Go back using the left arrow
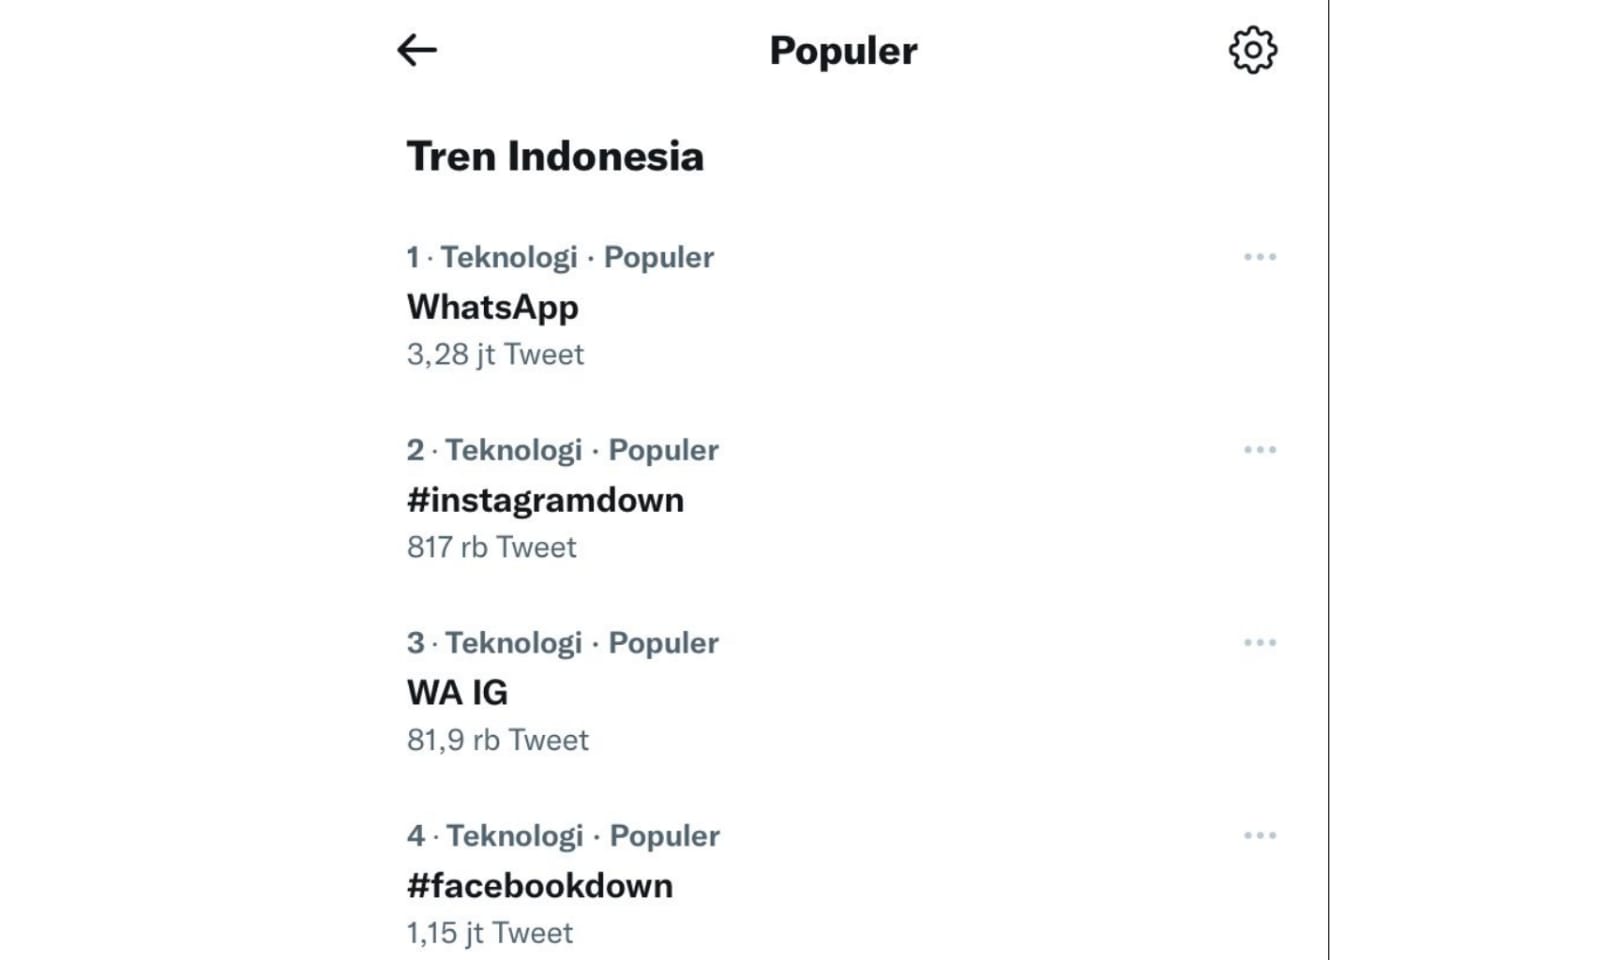 click(x=417, y=50)
